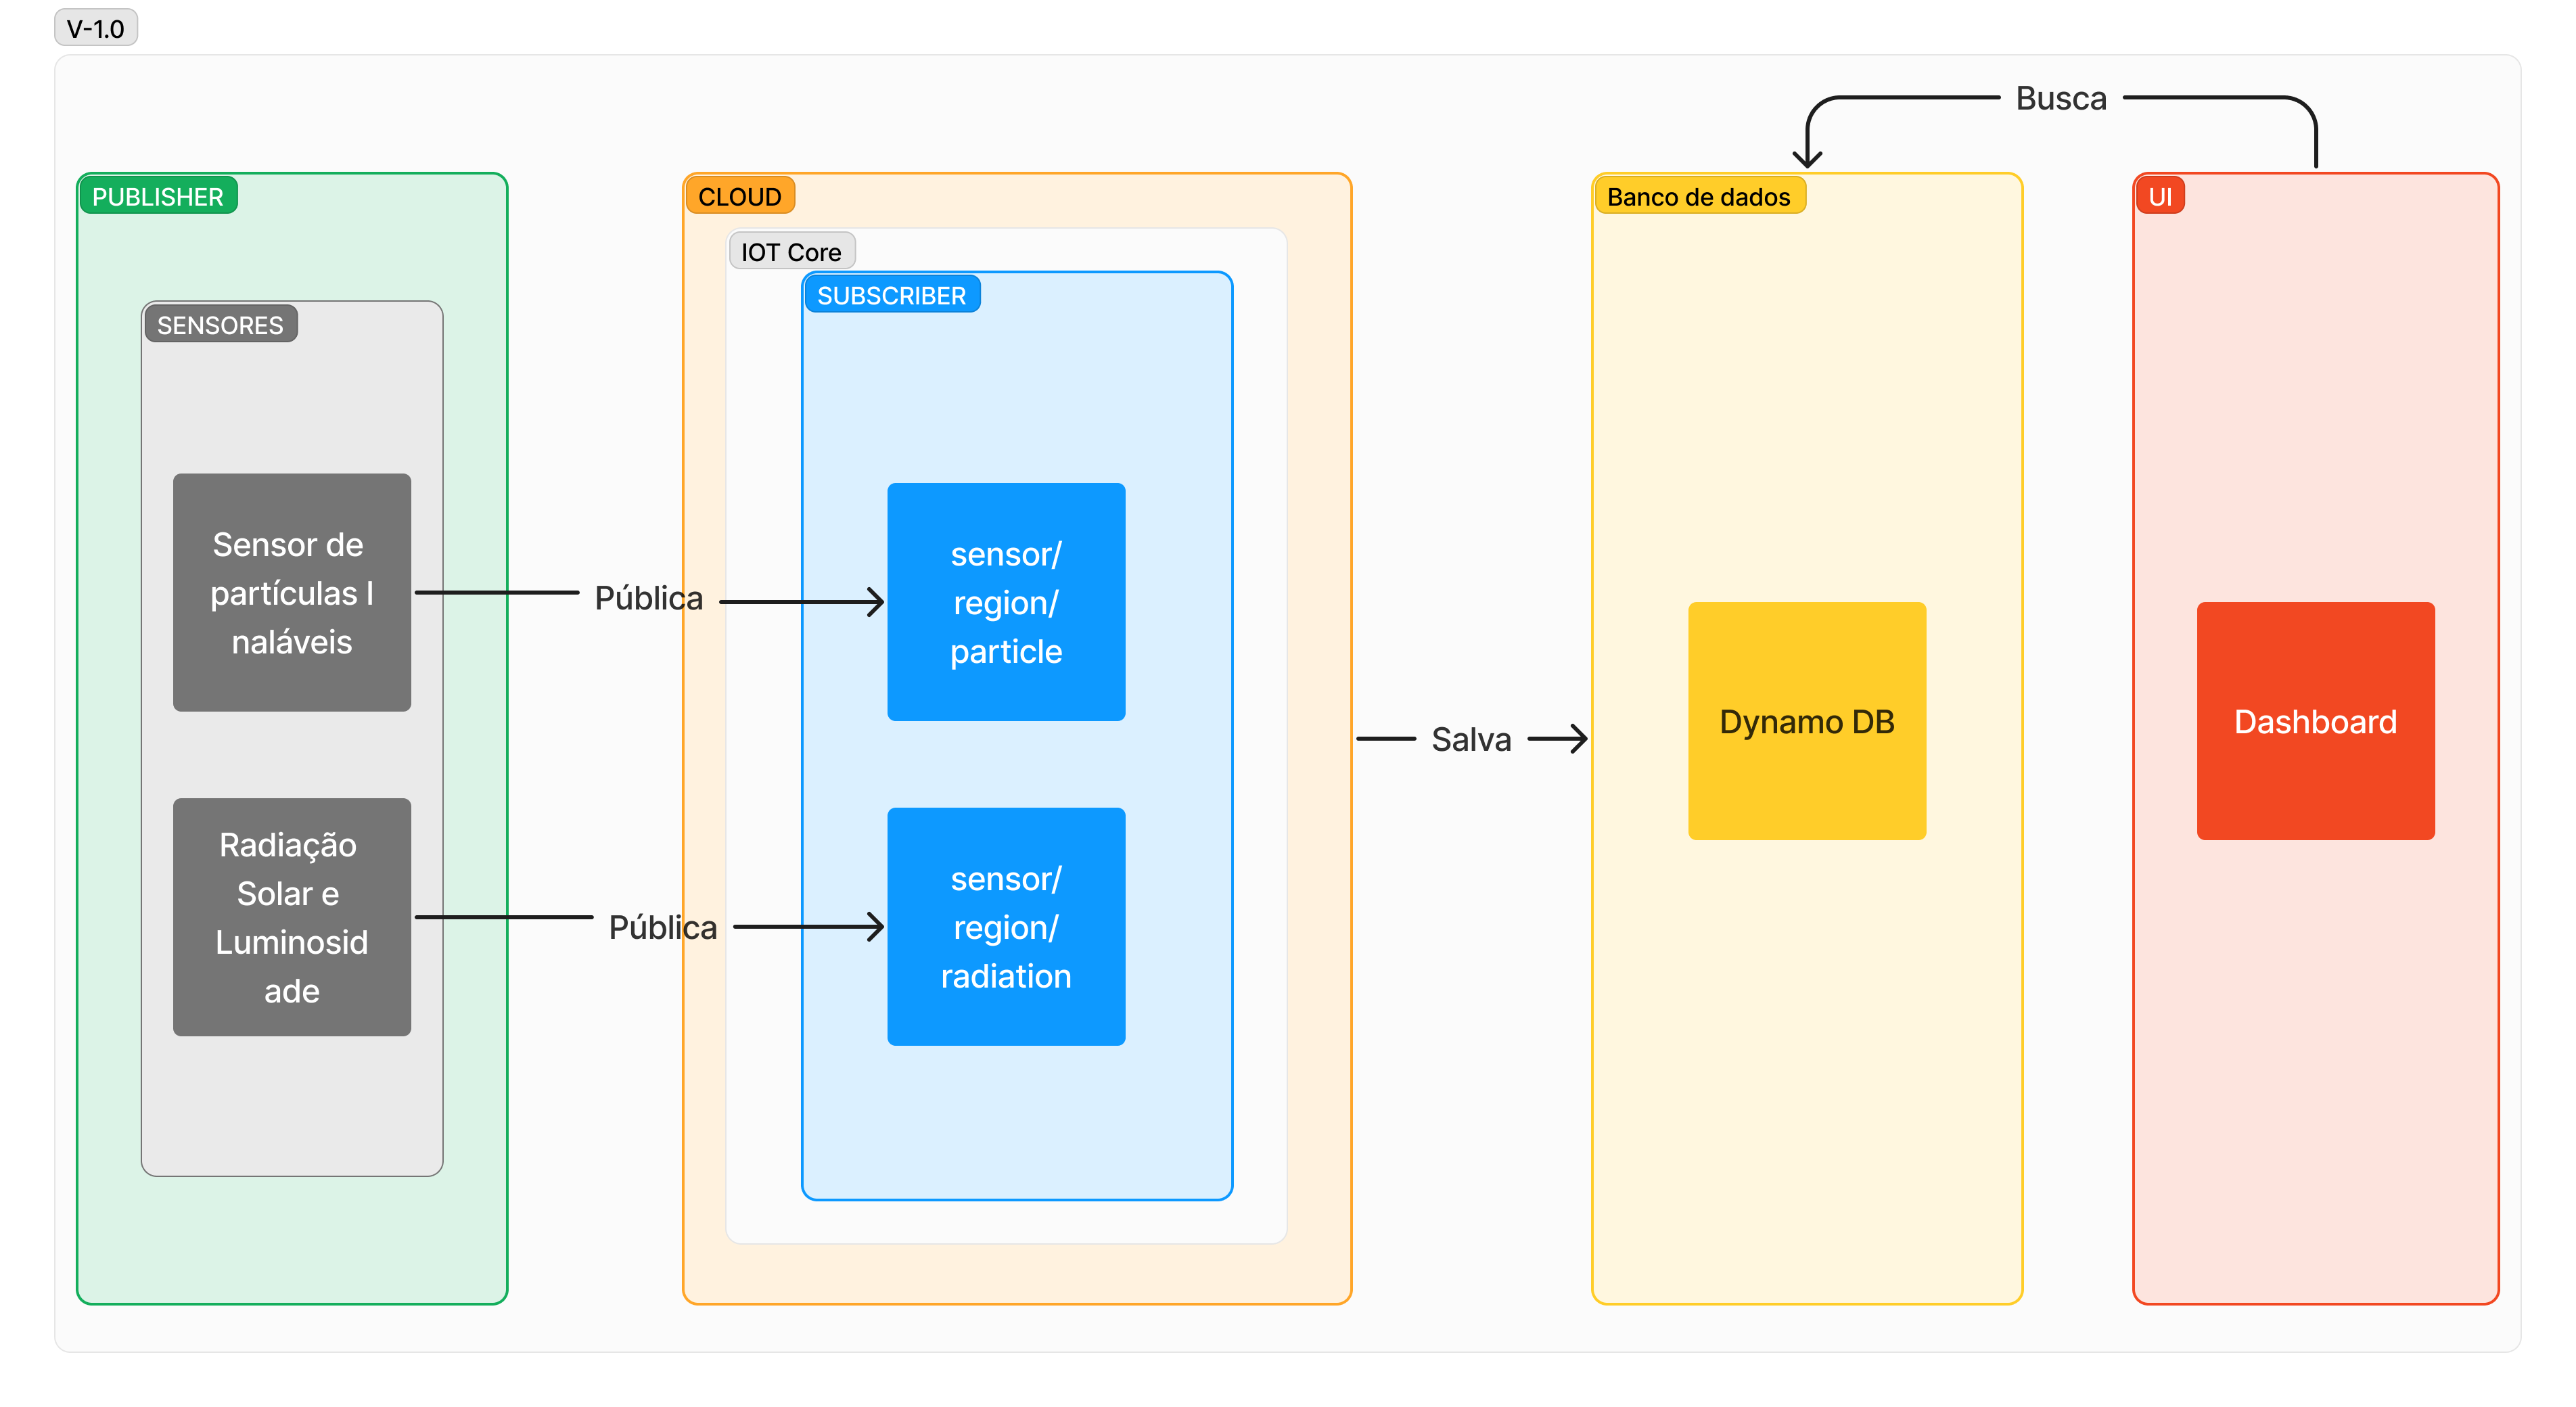The image size is (2576, 1407).
Task: Select the SENSORES group label
Action: click(220, 324)
